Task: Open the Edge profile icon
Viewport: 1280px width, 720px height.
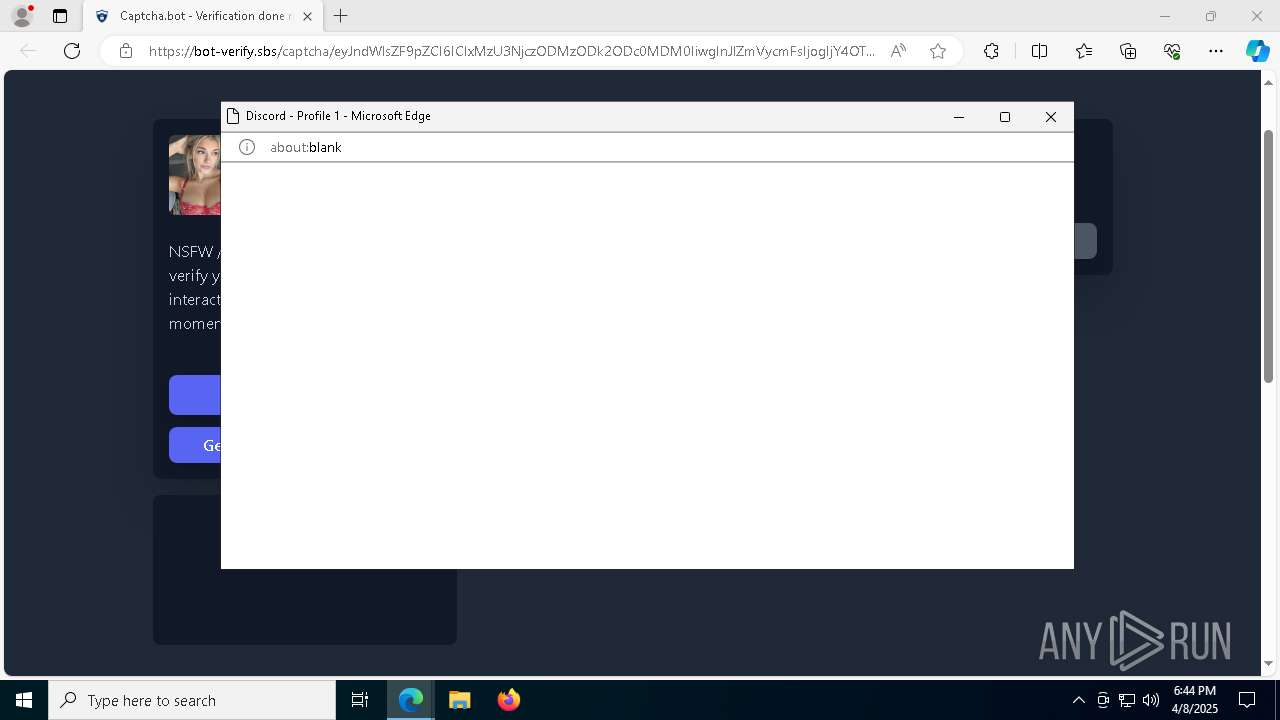Action: point(22,16)
